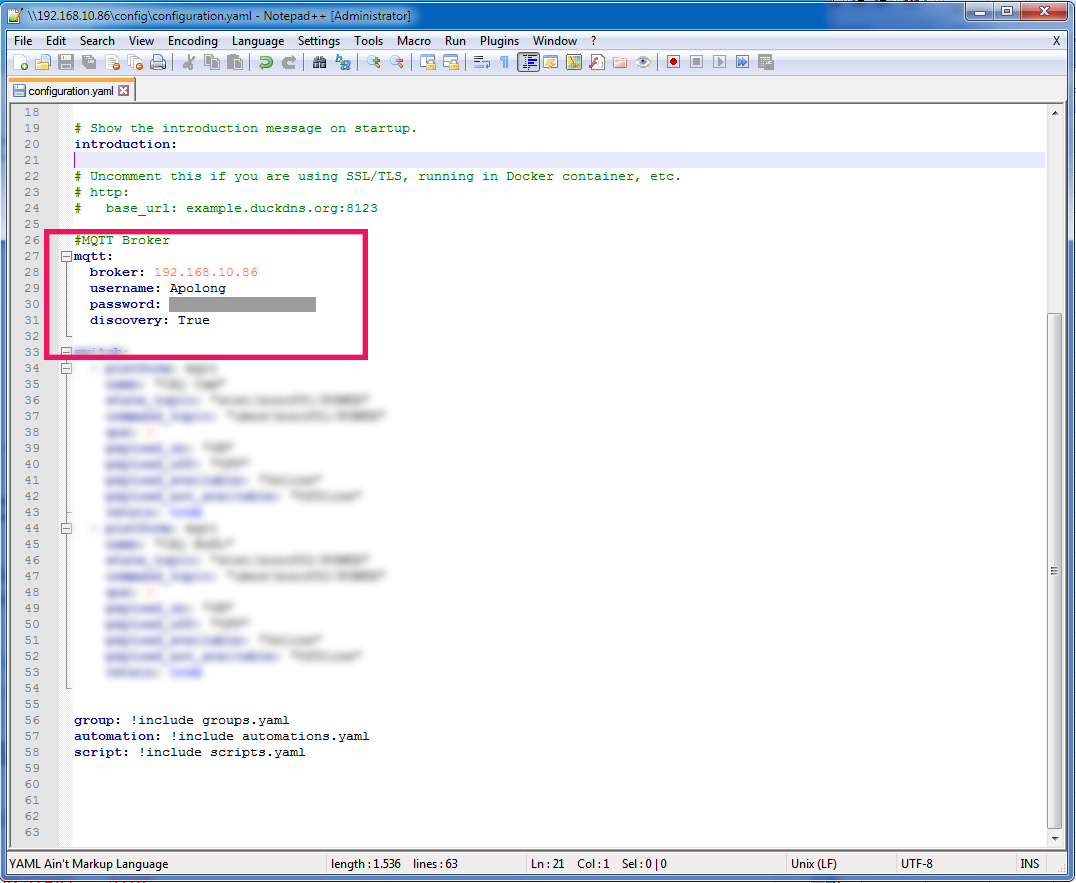Close the configuration.yaml tab with red X
This screenshot has height=883, width=1076.
click(124, 91)
